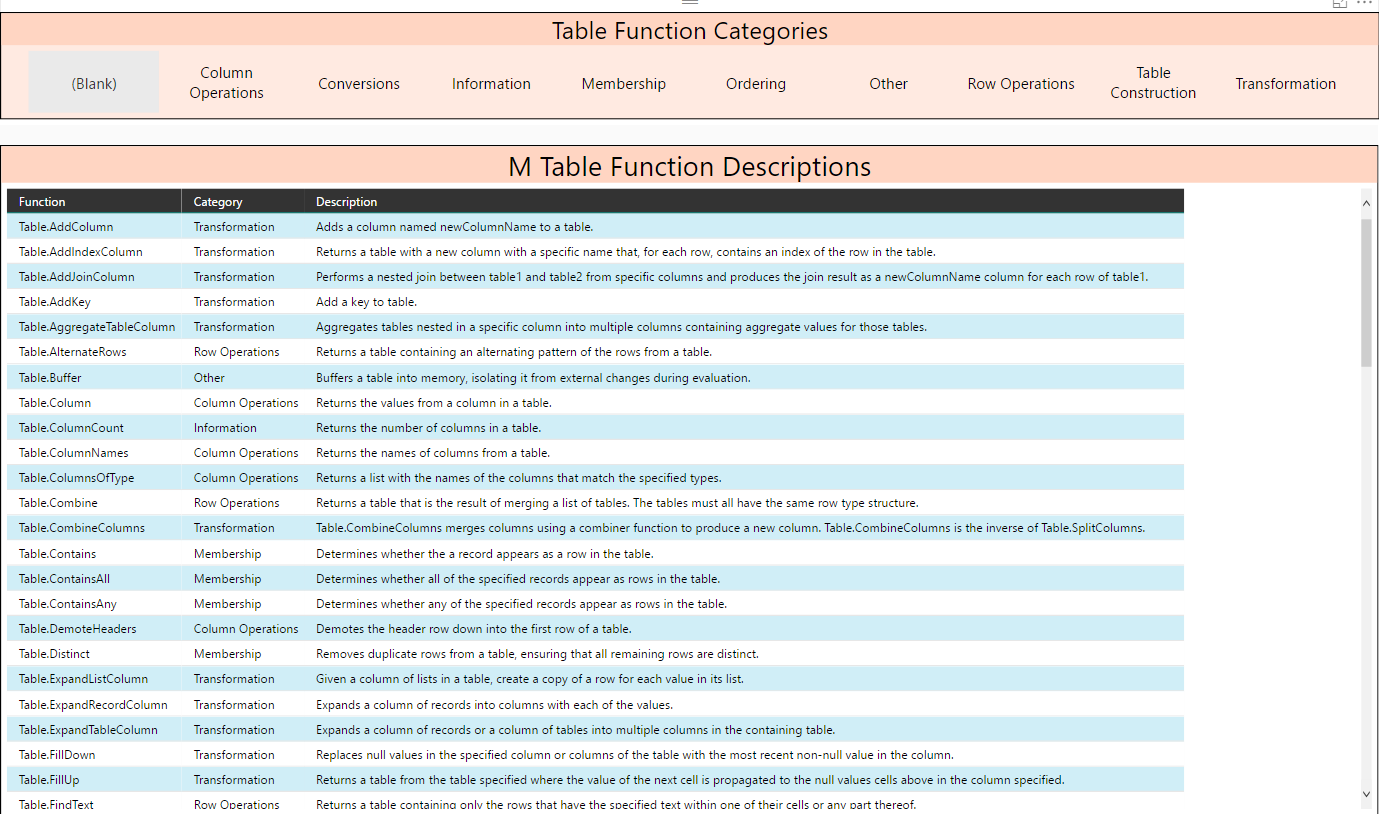
Task: Open the More options ellipsis menu
Action: point(1365,4)
